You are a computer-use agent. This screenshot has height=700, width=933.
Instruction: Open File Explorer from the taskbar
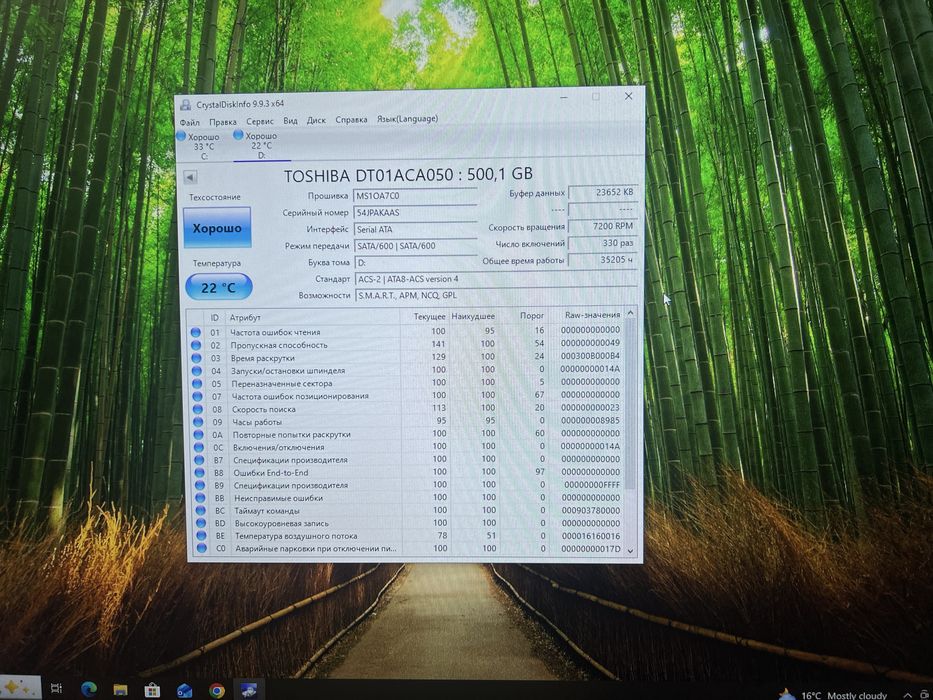coord(121,690)
